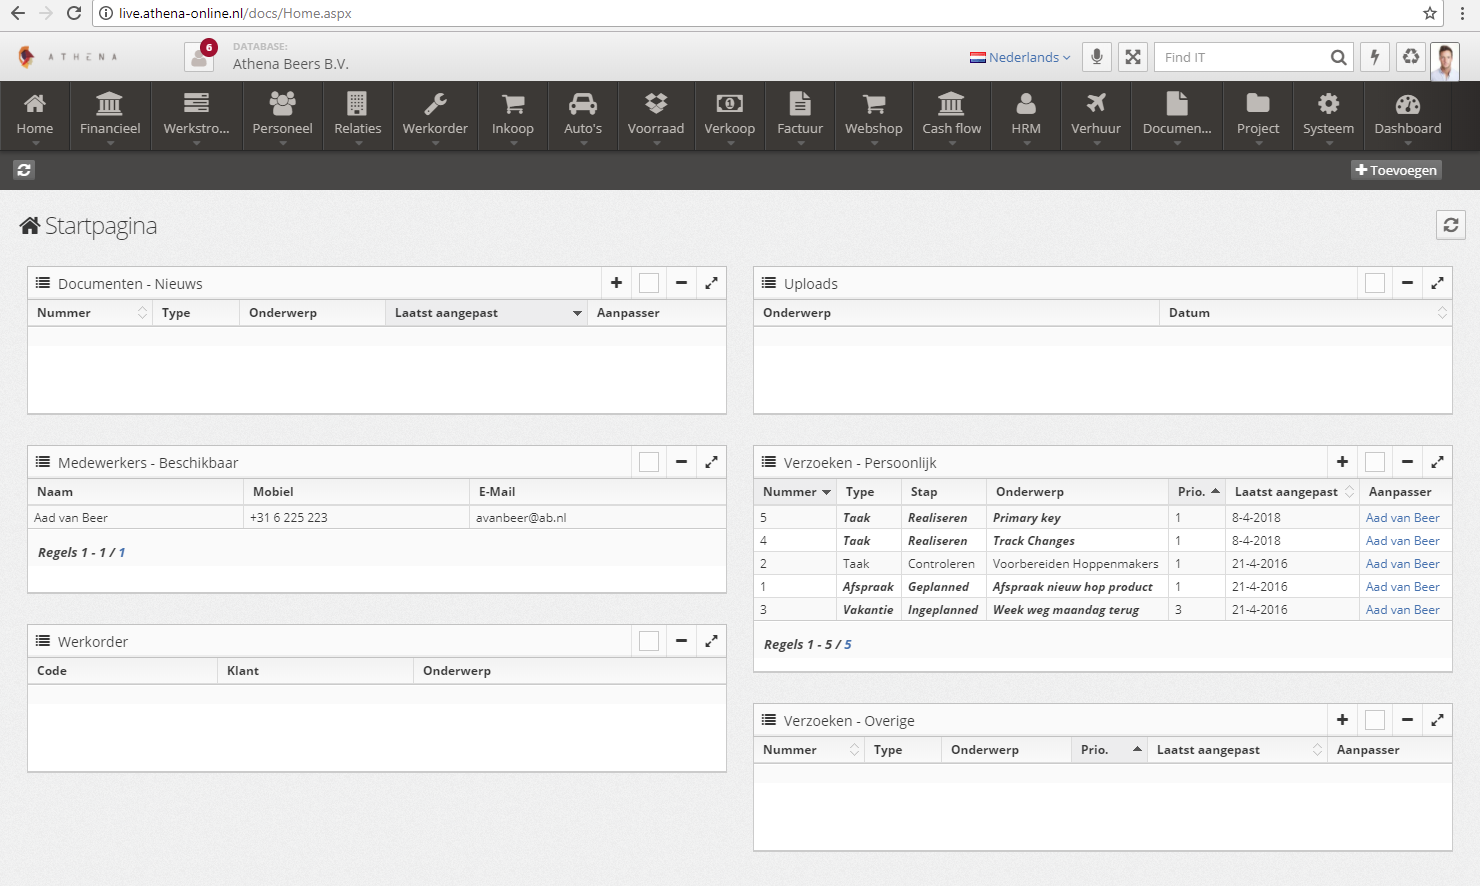Click the microphone voice search icon

pyautogui.click(x=1097, y=57)
